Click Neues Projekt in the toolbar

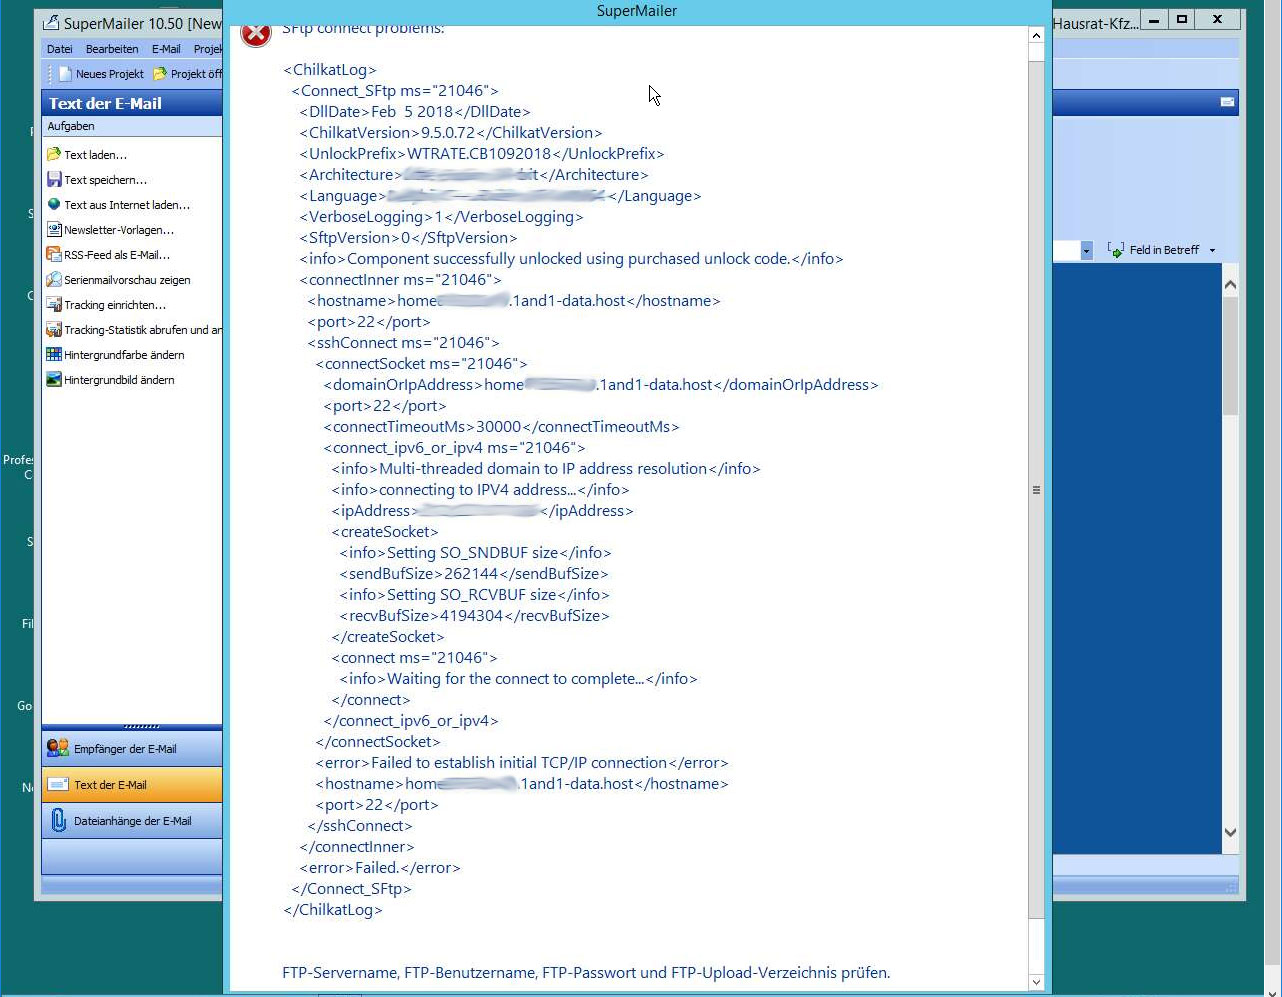(x=101, y=74)
